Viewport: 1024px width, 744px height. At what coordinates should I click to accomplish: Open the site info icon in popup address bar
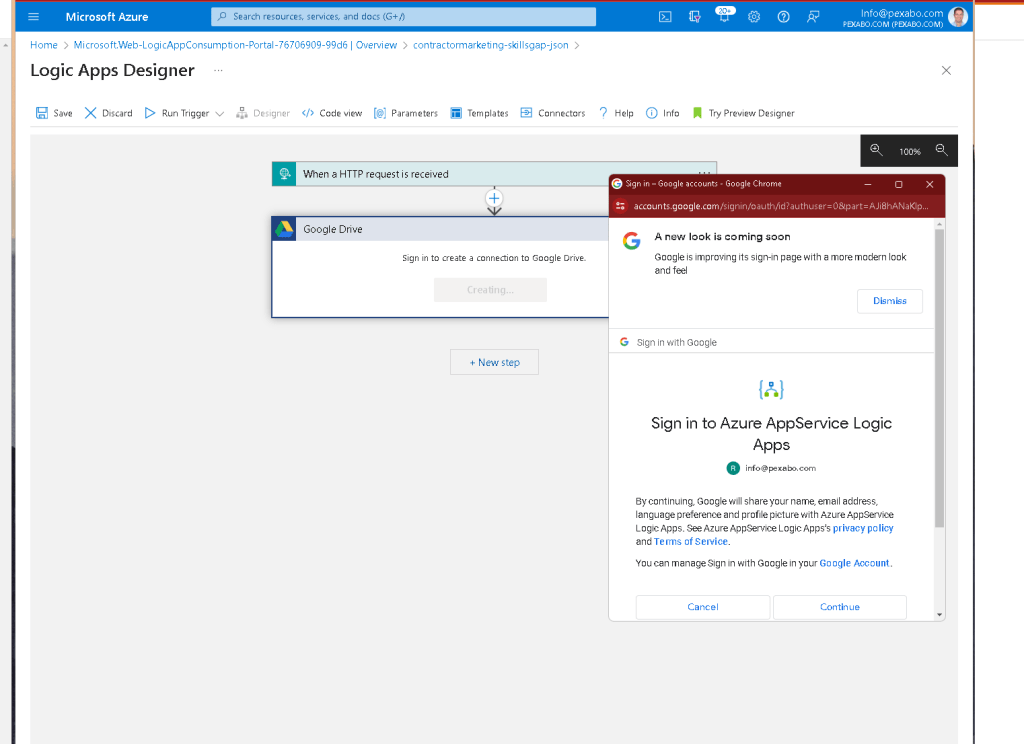click(x=620, y=206)
